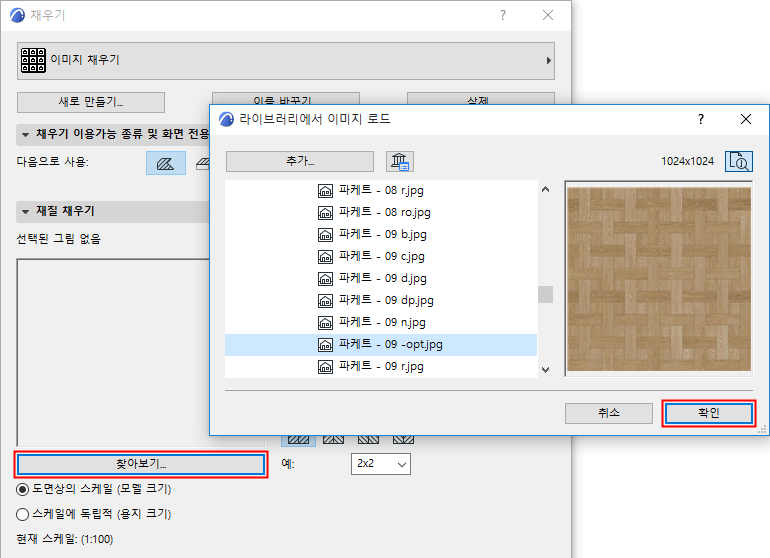Image resolution: width=770 pixels, height=558 pixels.
Task: Collapse the 재질 채우기 section
Action: click(25, 212)
